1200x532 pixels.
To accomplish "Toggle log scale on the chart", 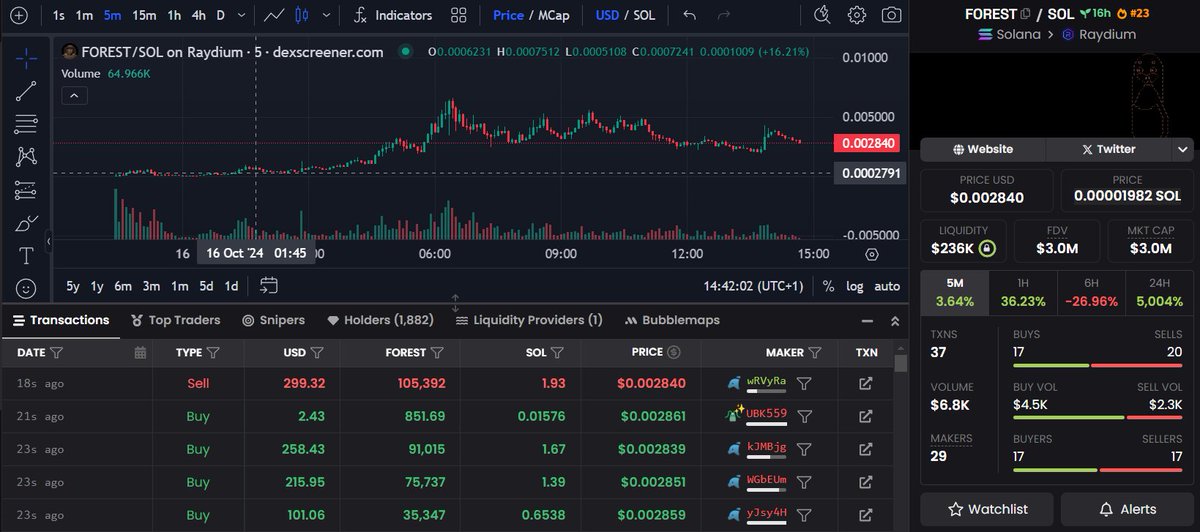I will [855, 286].
